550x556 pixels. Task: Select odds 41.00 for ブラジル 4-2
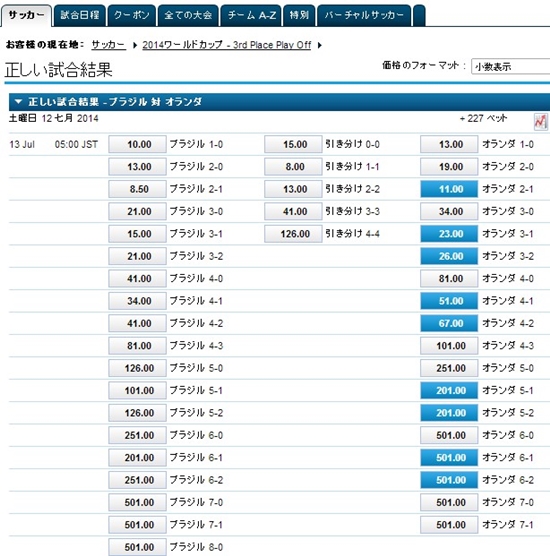coord(138,323)
